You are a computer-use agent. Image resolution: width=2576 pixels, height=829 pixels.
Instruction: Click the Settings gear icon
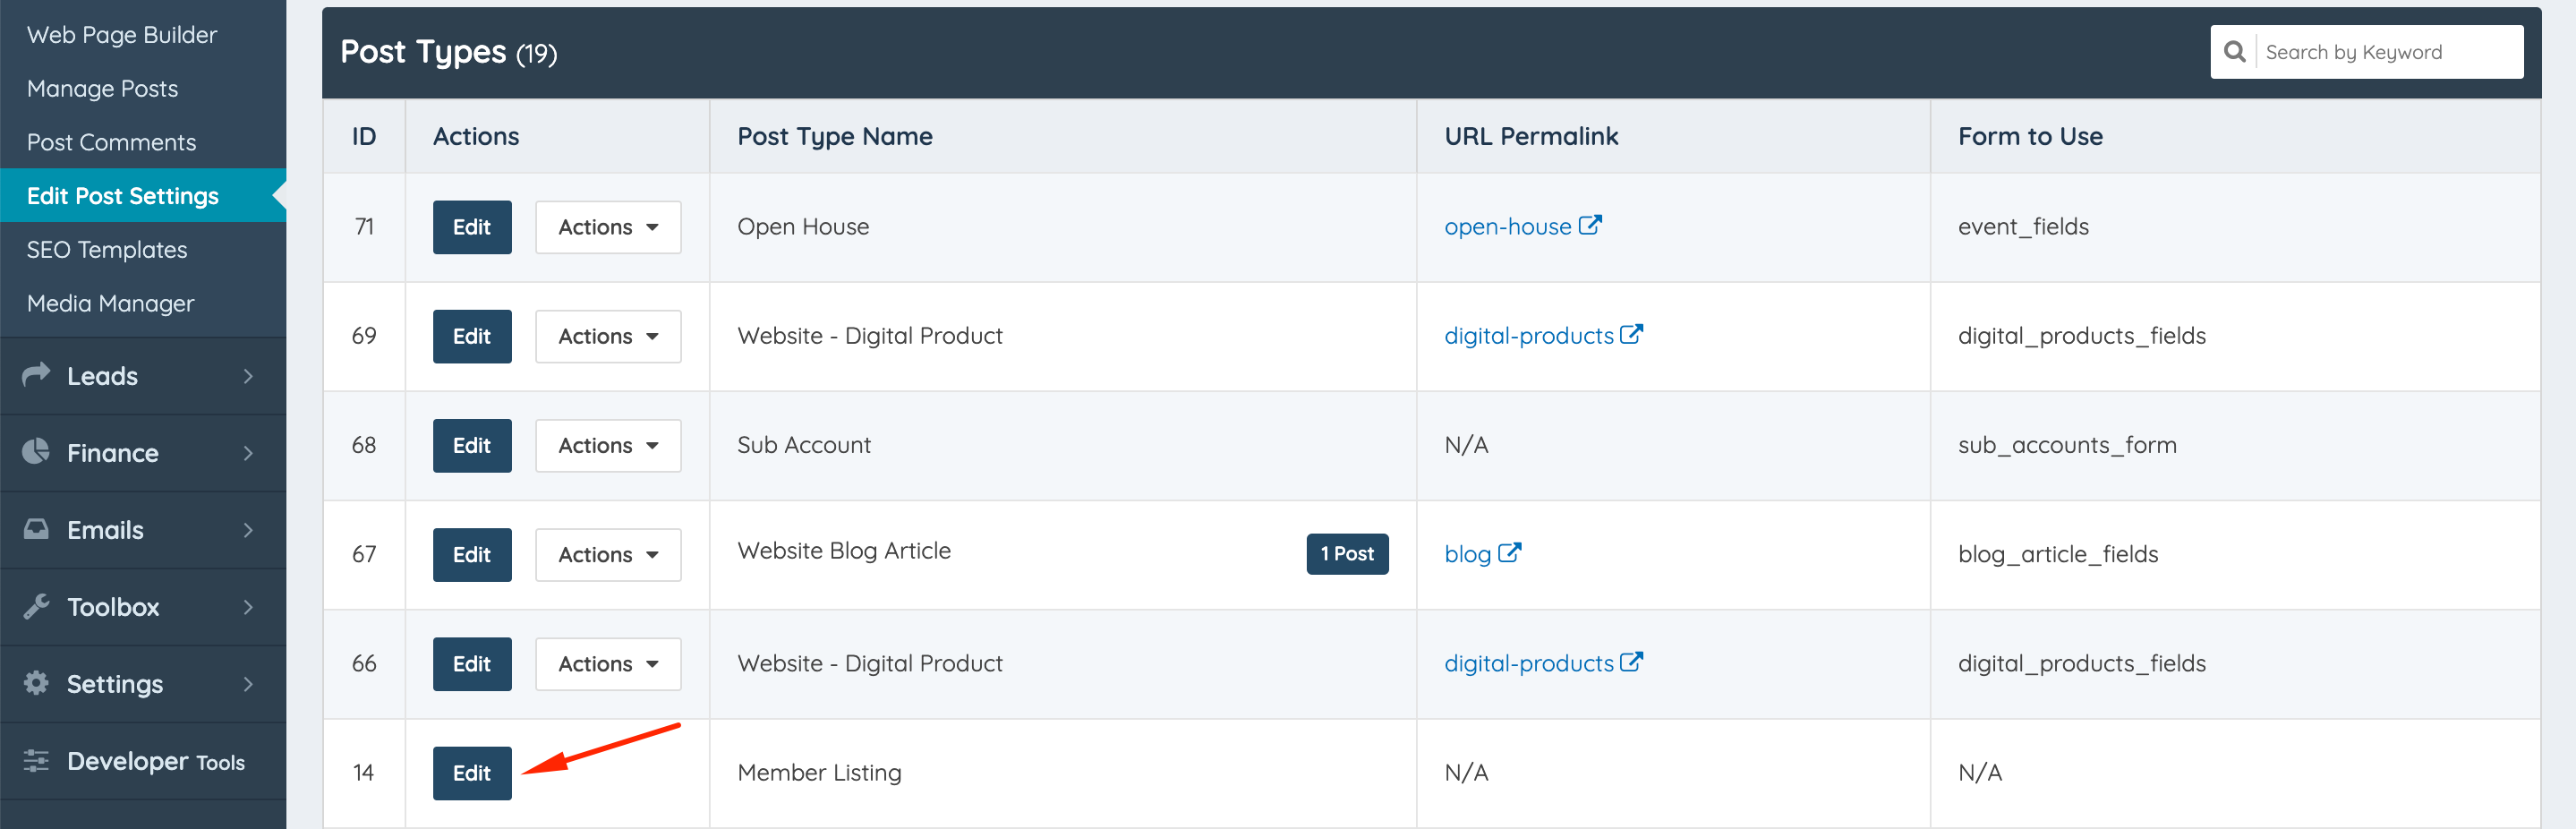(x=37, y=683)
